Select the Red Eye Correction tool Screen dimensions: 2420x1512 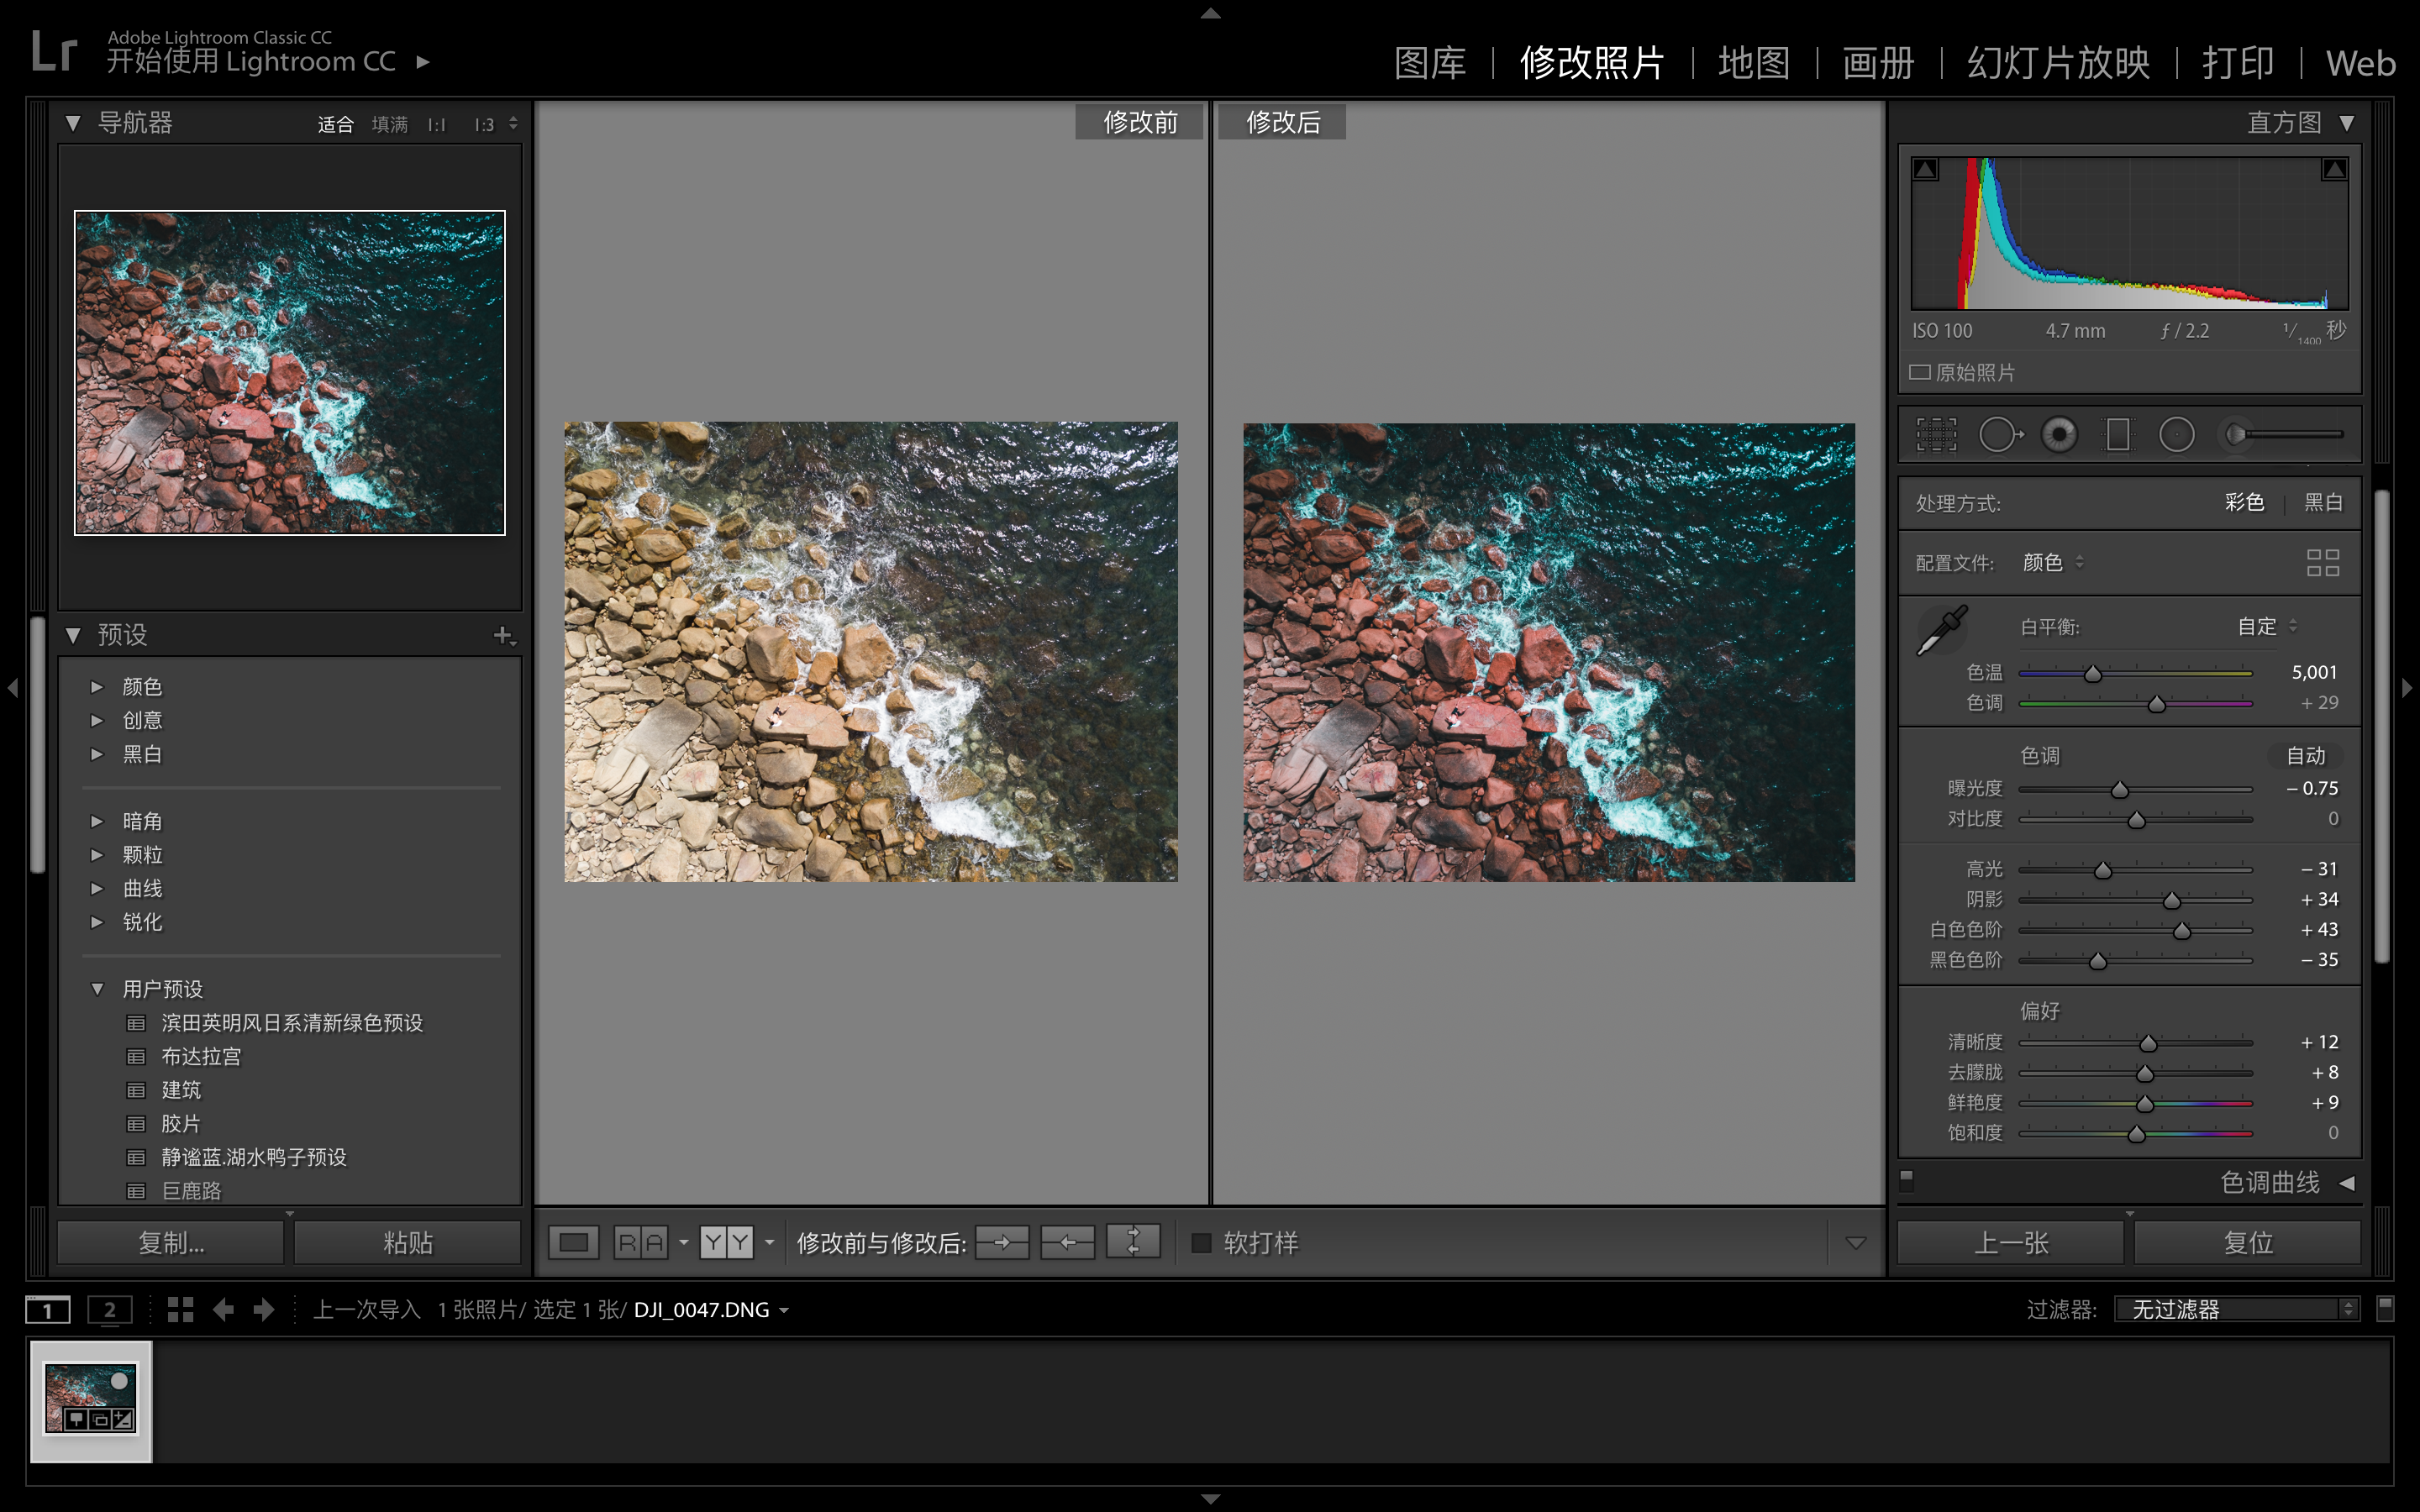coord(2059,434)
